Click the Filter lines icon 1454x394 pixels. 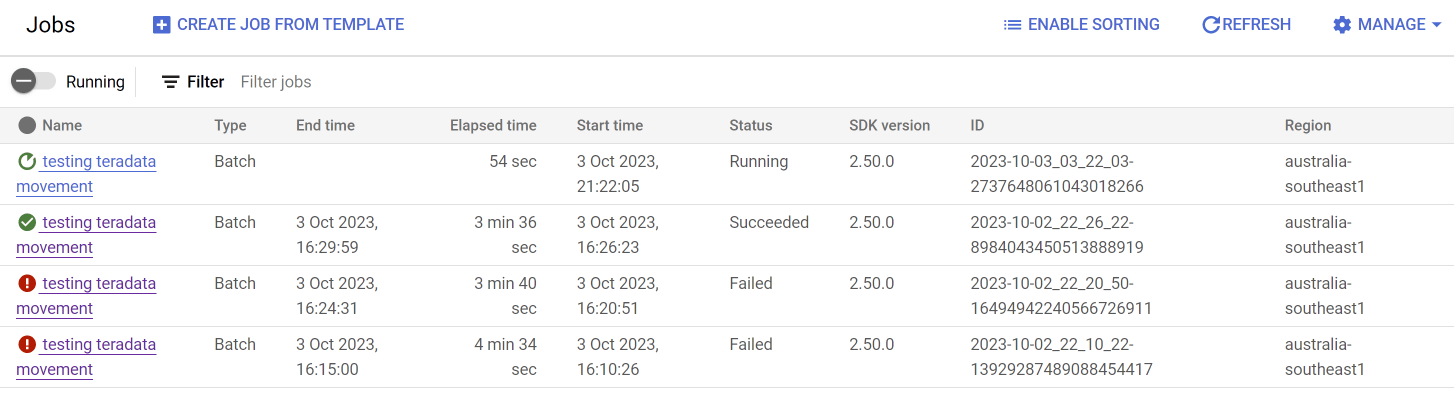(171, 82)
